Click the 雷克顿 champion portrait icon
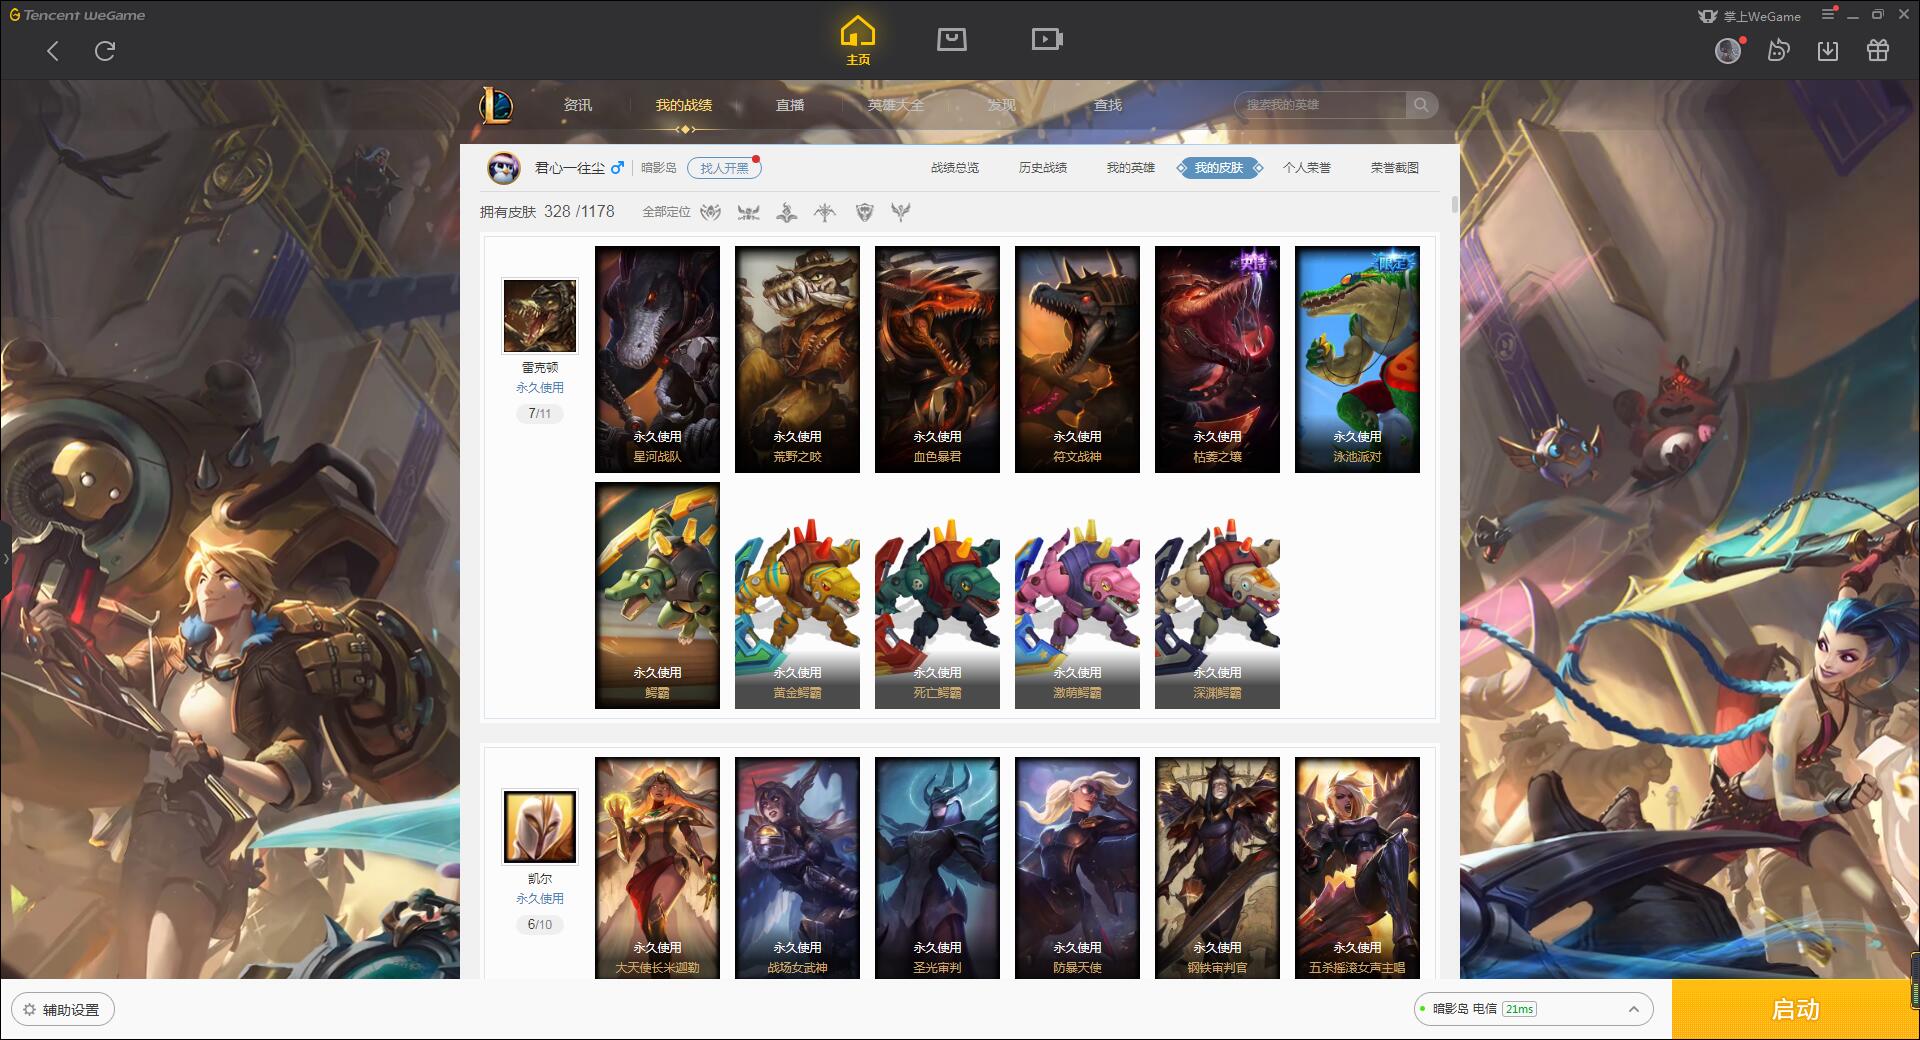Viewport: 1920px width, 1040px height. tap(540, 316)
